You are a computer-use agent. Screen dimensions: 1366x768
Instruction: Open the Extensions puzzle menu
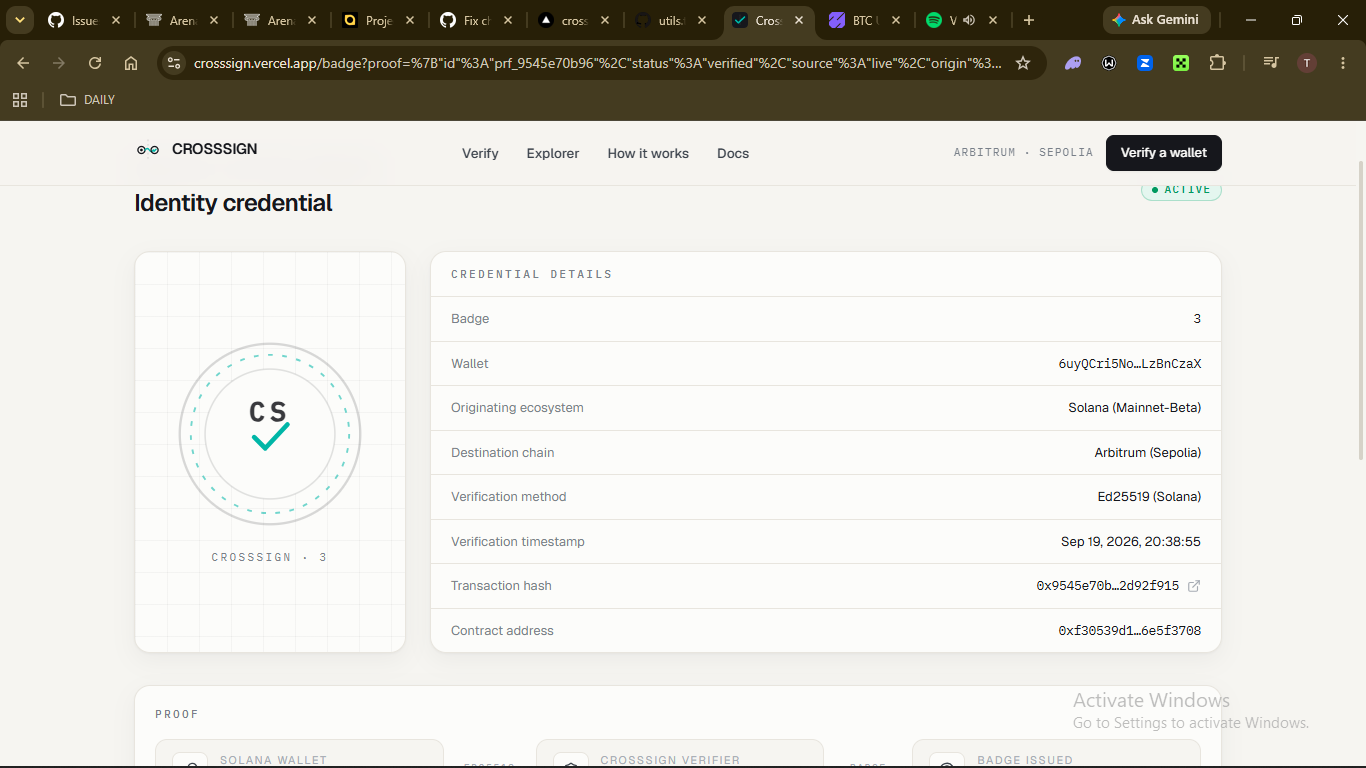click(x=1217, y=63)
